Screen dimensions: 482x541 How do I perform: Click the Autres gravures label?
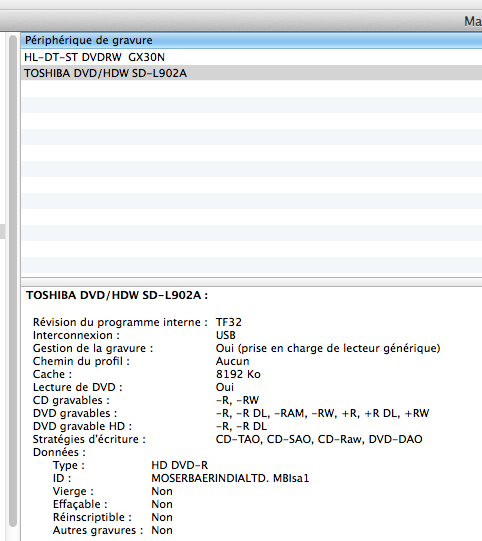click(98, 530)
